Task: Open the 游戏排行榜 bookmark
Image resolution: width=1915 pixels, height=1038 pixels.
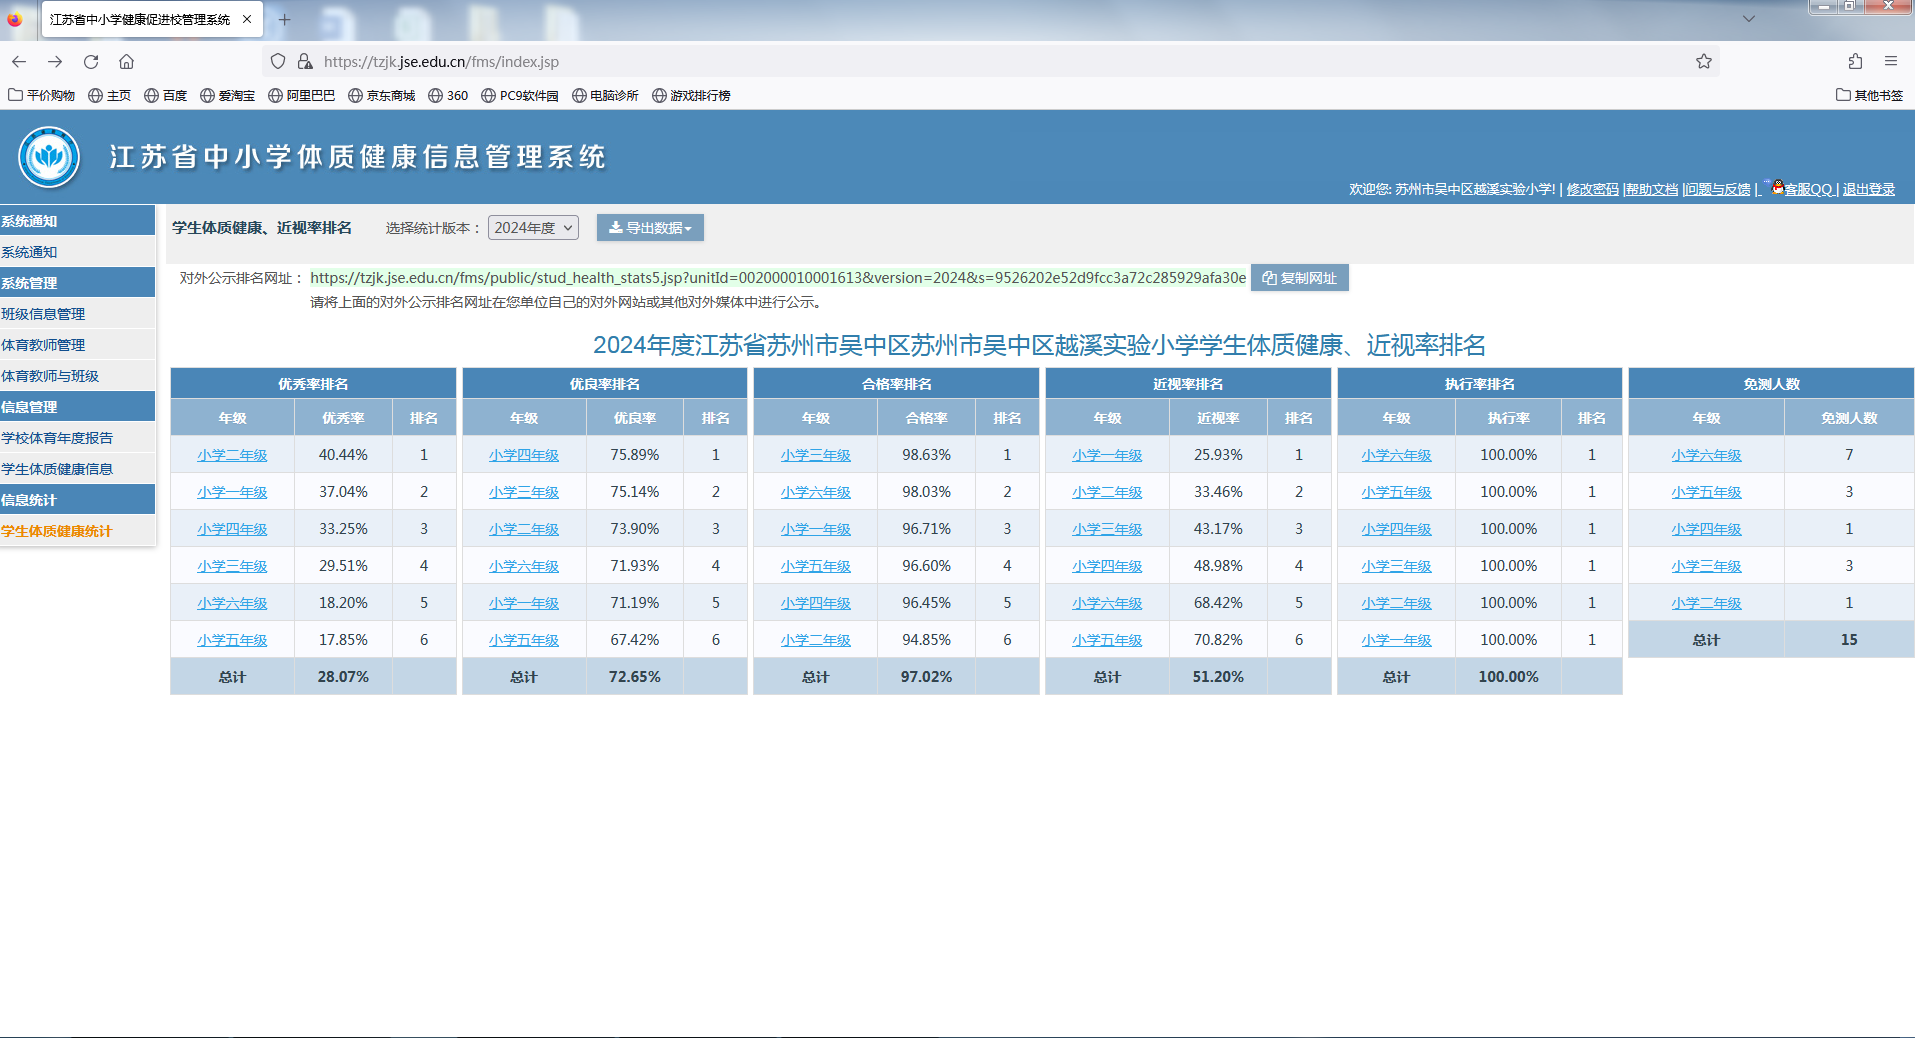Action: [x=692, y=95]
